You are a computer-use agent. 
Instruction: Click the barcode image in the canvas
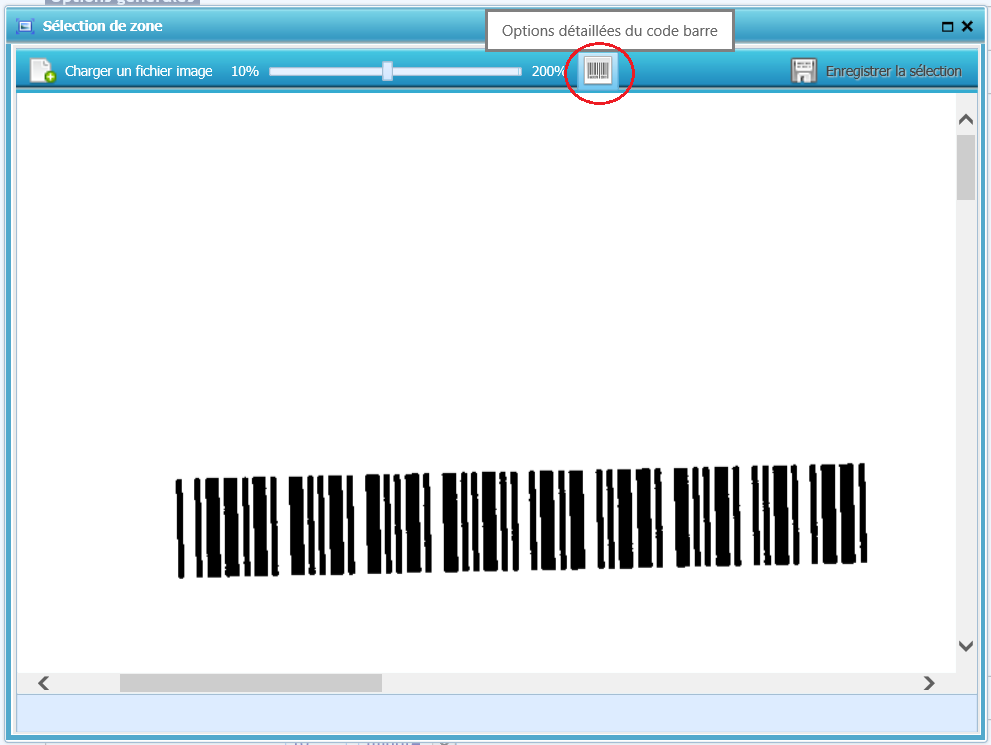point(520,520)
